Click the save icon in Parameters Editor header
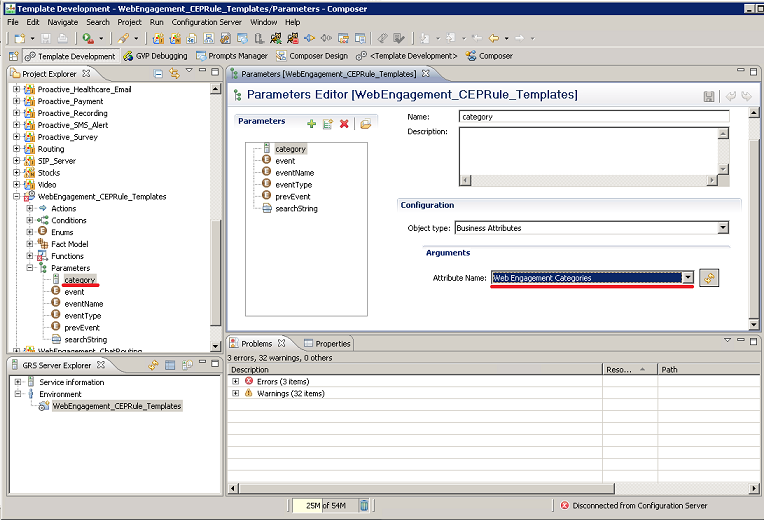Screen dimensions: 764x520 [x=709, y=96]
